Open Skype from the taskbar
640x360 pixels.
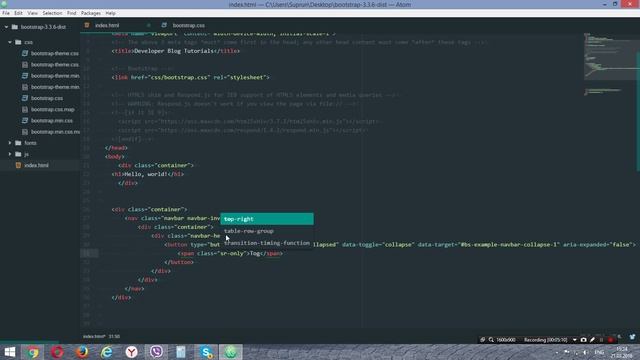206,352
